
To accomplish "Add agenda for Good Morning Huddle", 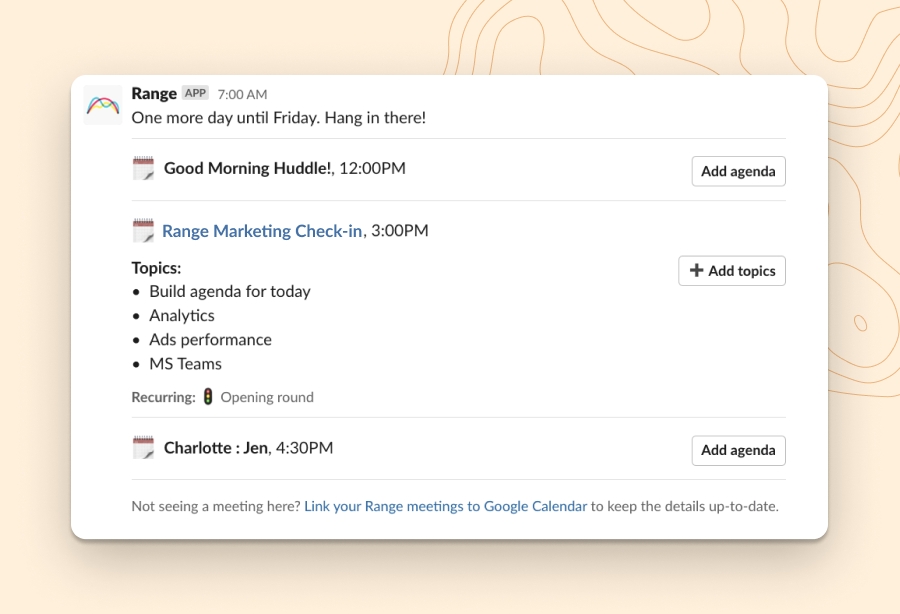I will tap(738, 171).
